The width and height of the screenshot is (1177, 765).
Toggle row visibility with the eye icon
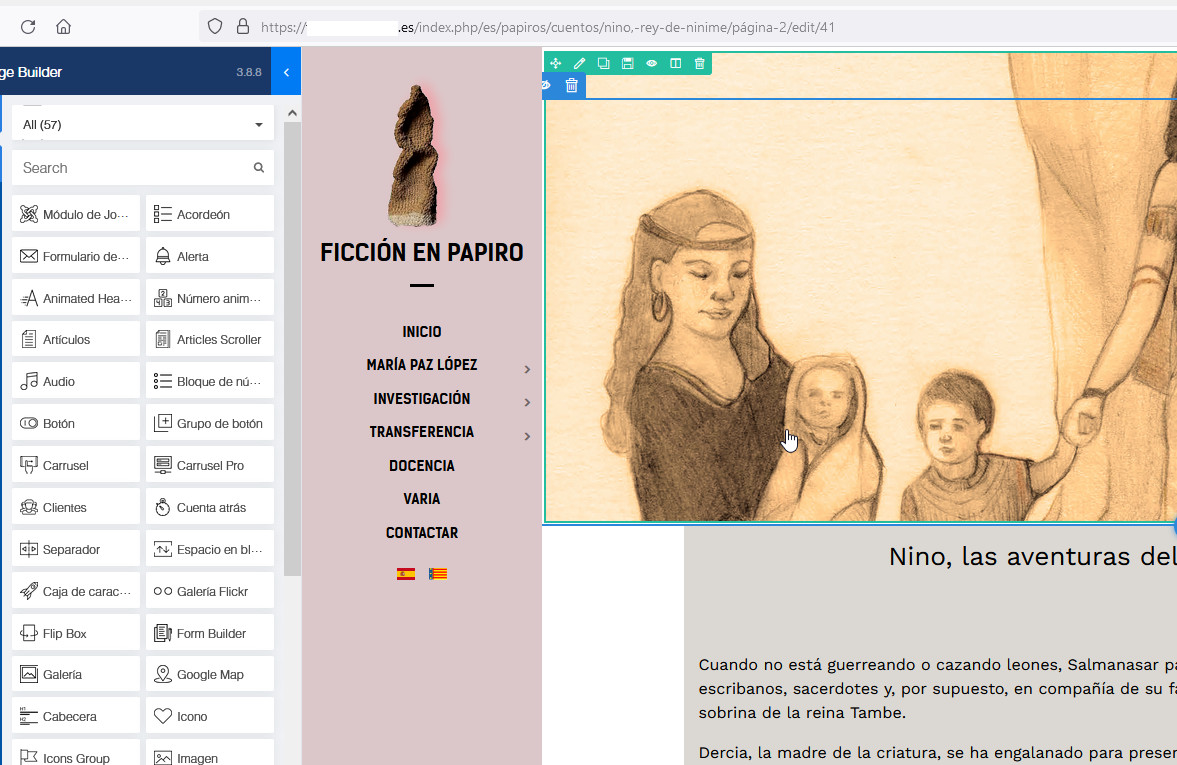pos(651,63)
